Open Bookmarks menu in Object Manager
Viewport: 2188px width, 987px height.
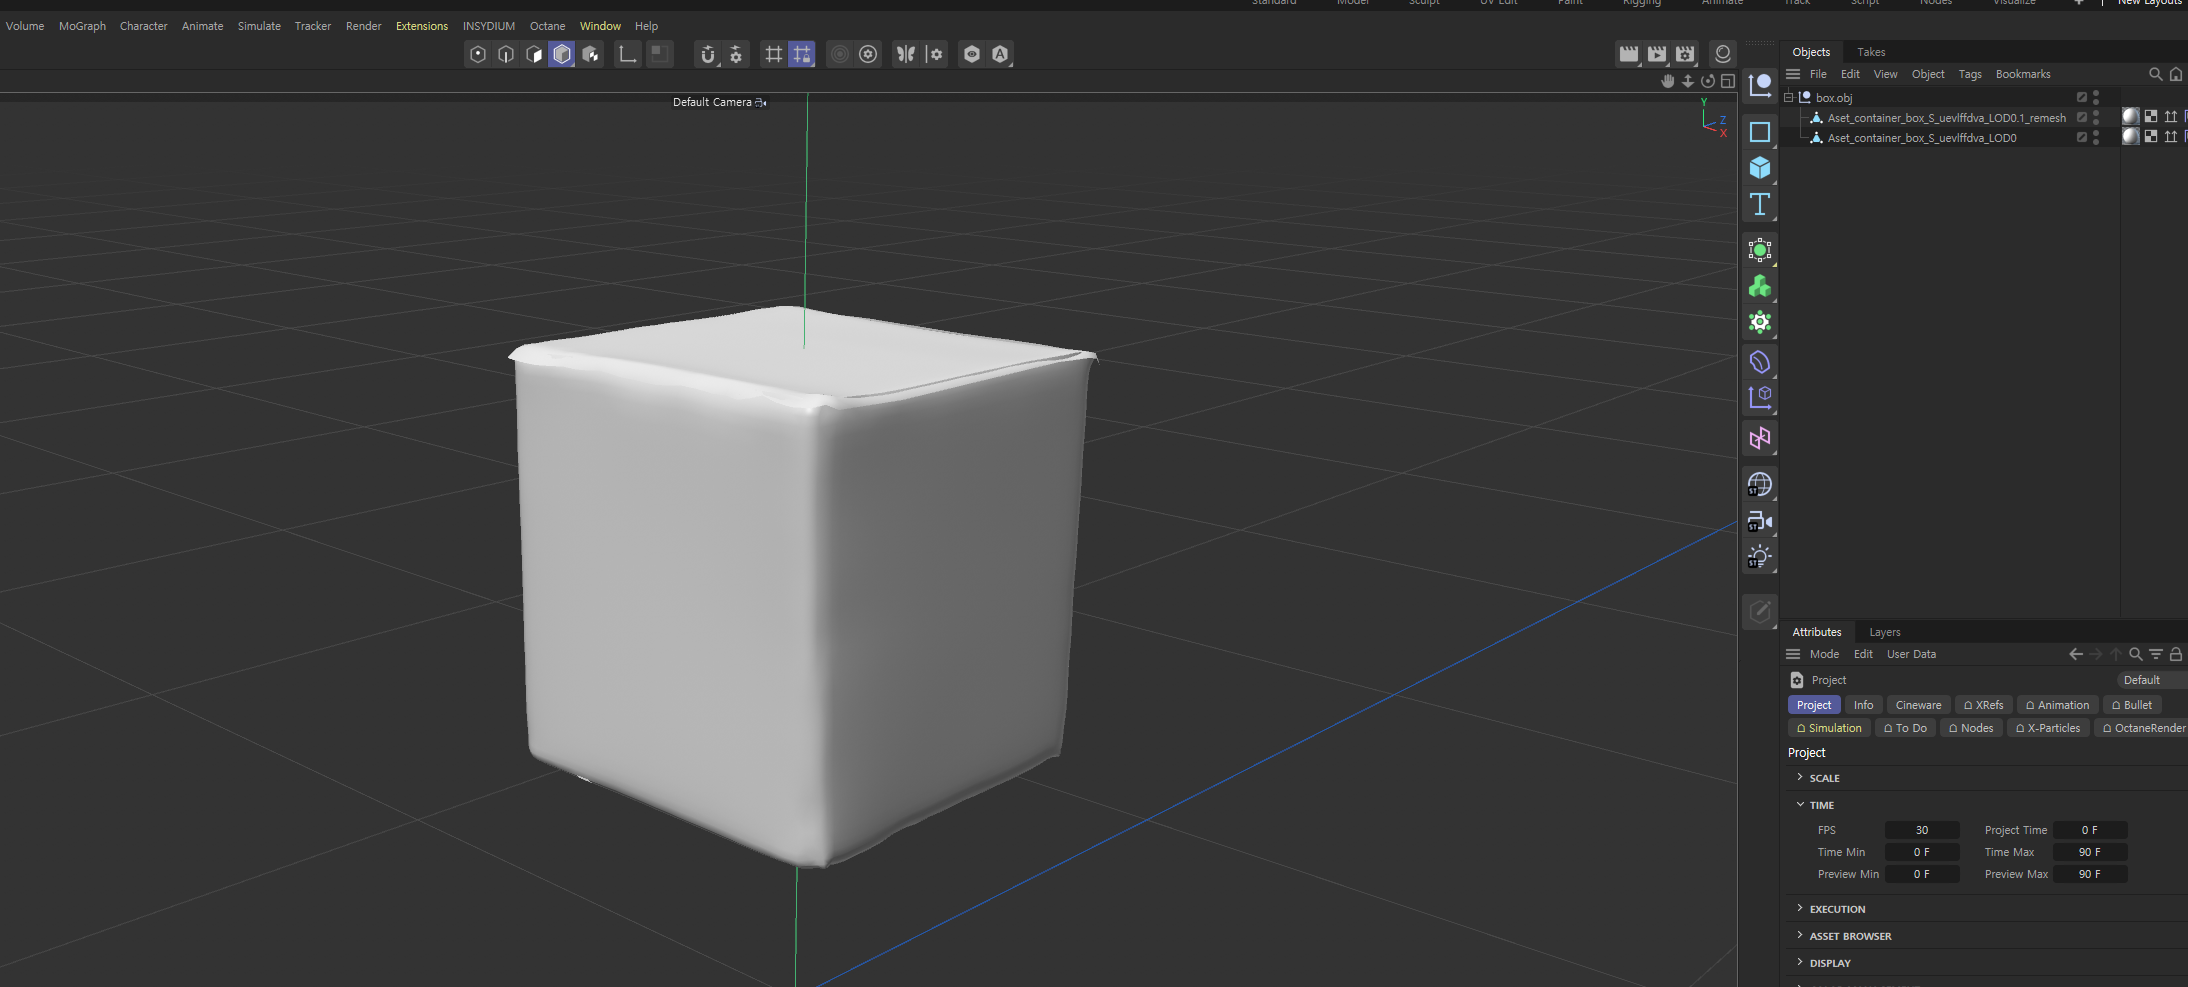(2023, 74)
